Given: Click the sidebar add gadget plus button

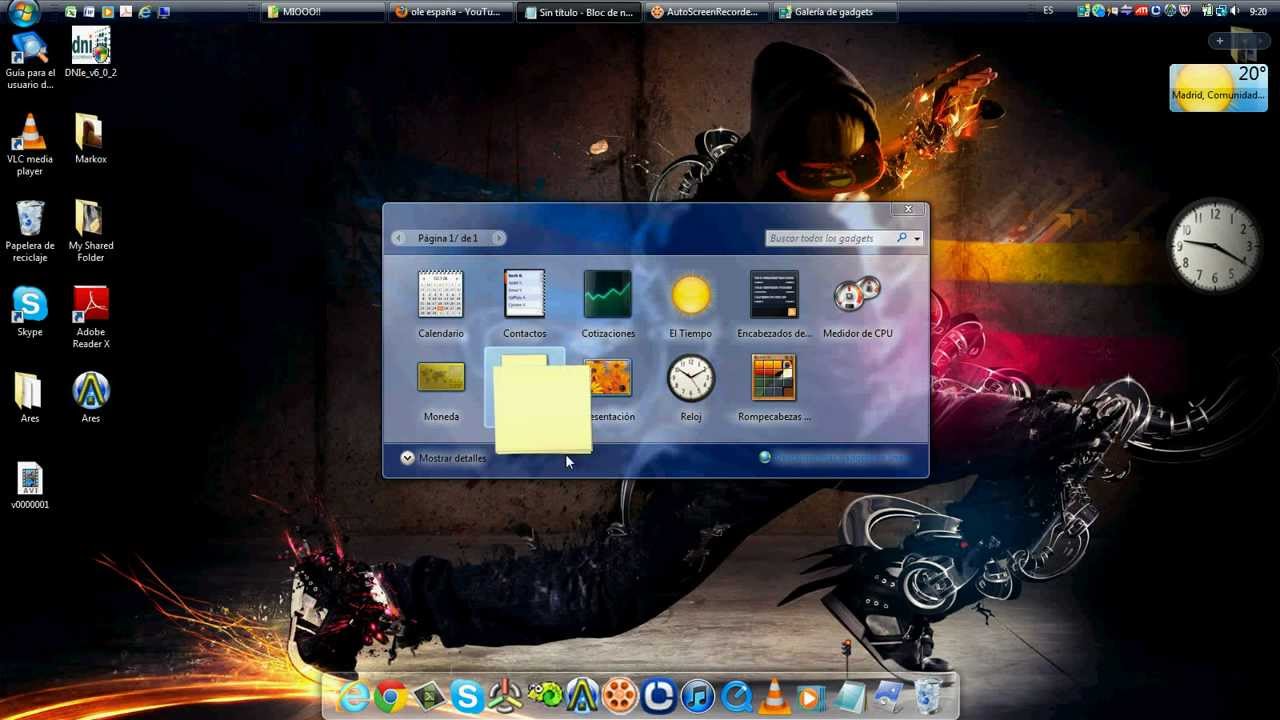Looking at the screenshot, I should [x=1220, y=41].
